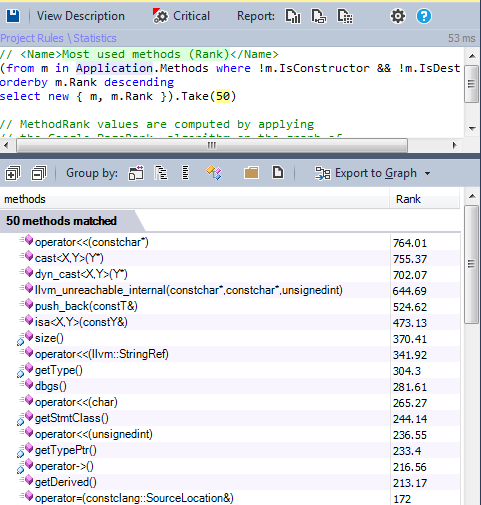Open the blue help question mark

tap(424, 16)
